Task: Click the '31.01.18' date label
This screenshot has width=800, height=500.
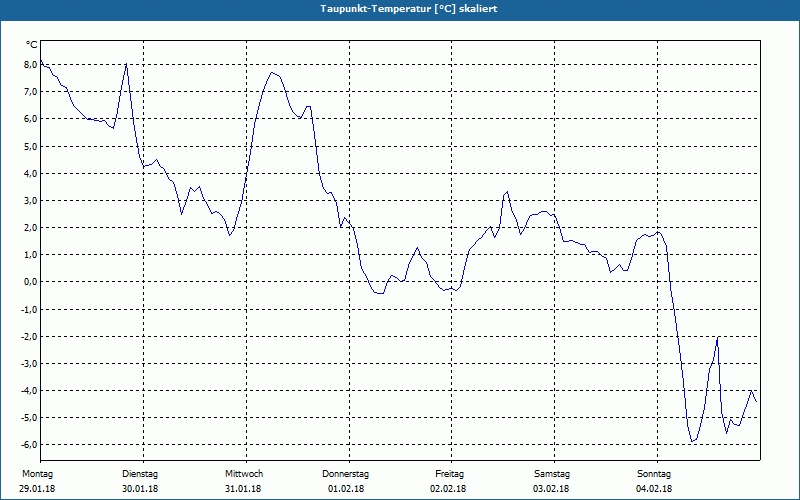Action: point(243,489)
